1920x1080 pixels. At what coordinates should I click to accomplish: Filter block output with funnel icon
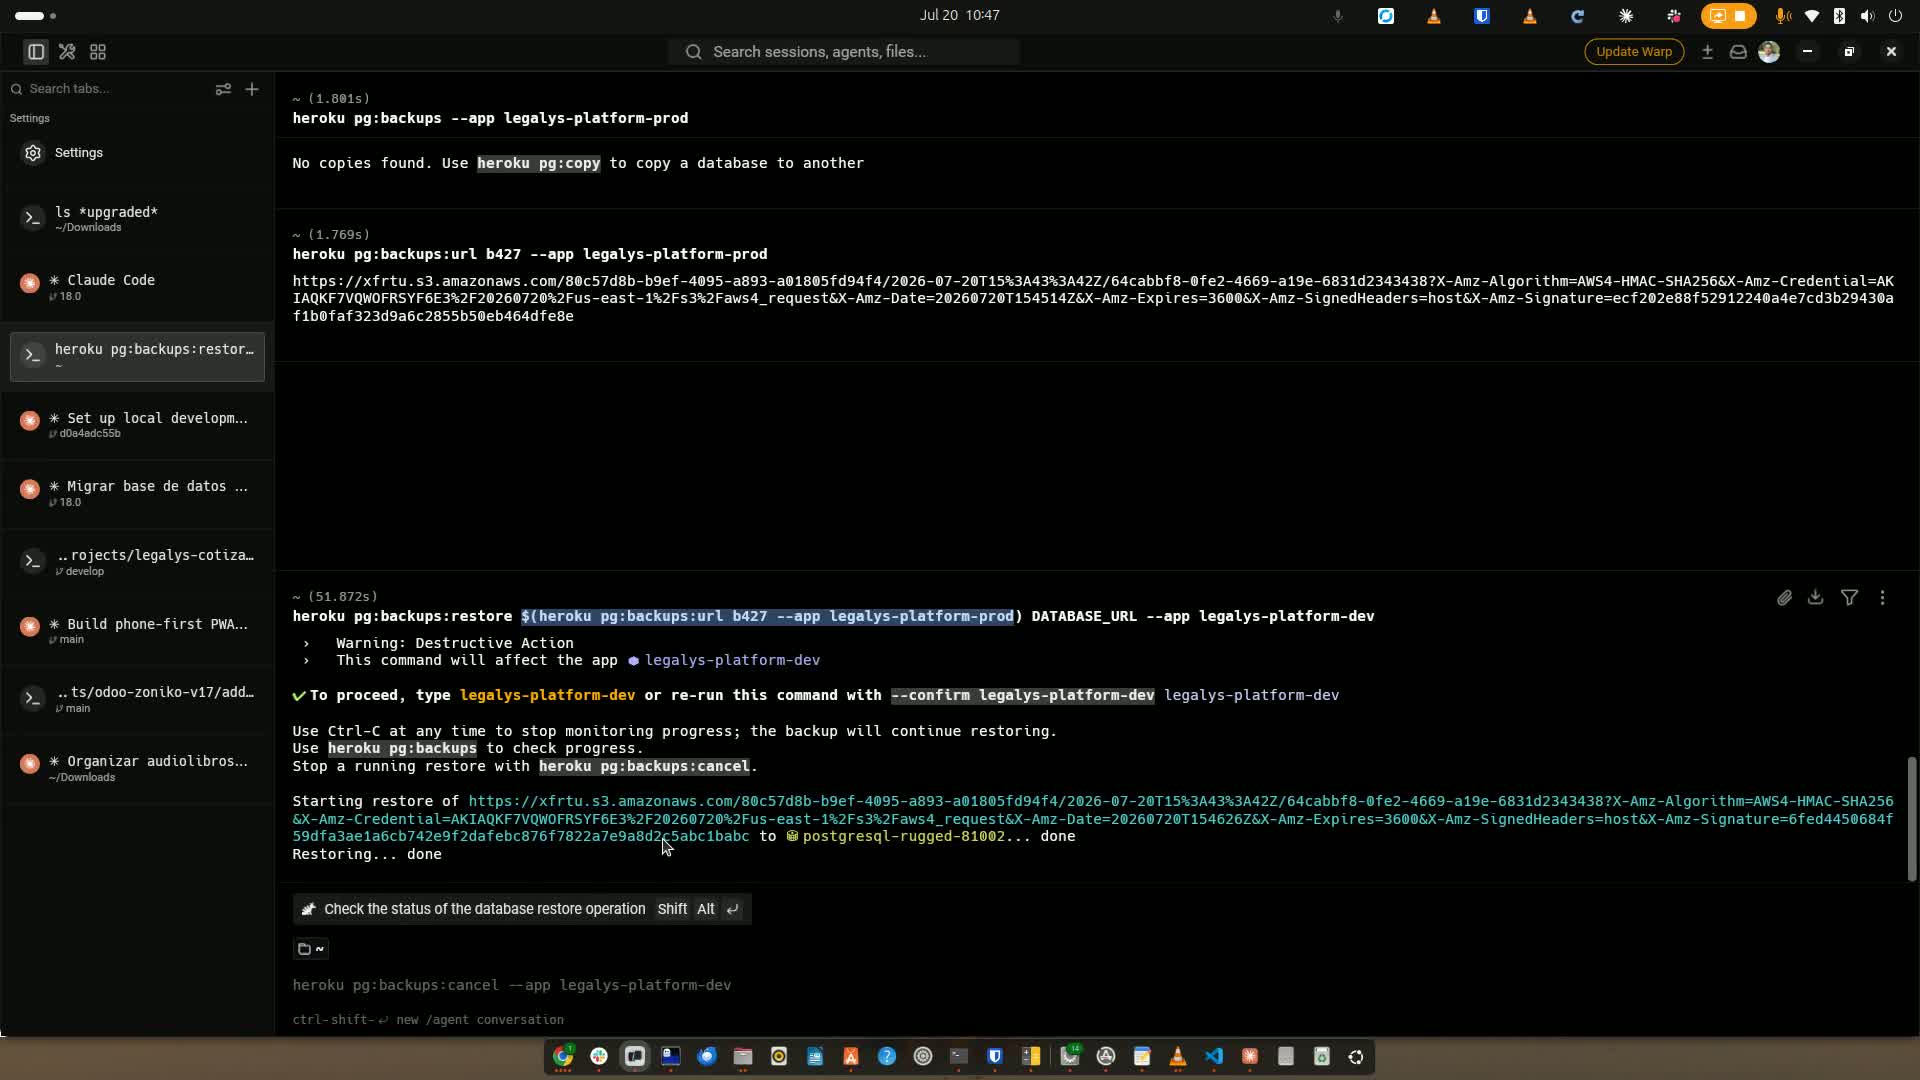click(x=1850, y=598)
